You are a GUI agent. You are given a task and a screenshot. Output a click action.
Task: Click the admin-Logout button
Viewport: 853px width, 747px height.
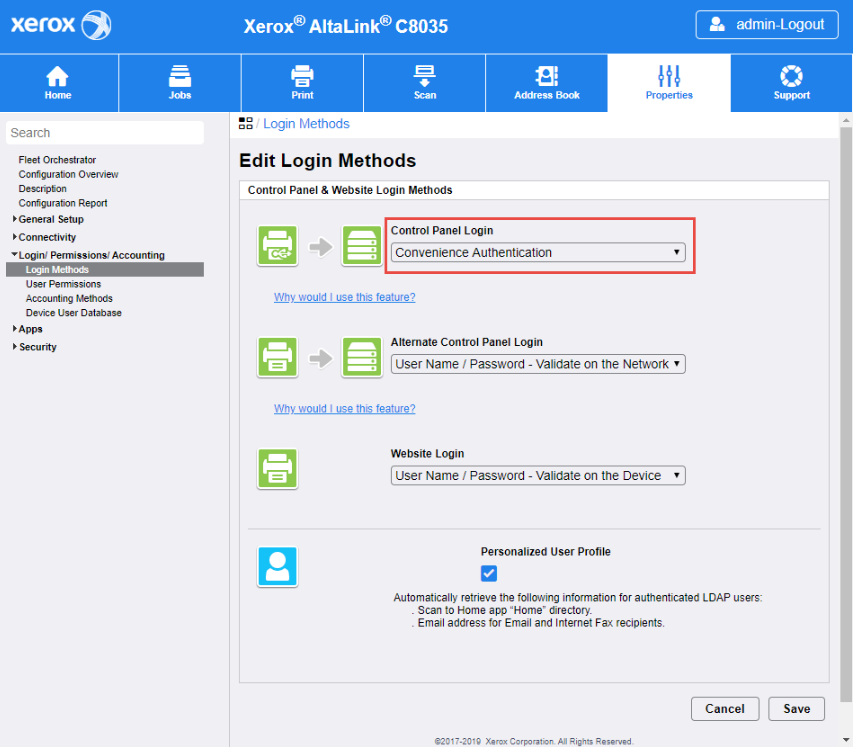(x=767, y=25)
